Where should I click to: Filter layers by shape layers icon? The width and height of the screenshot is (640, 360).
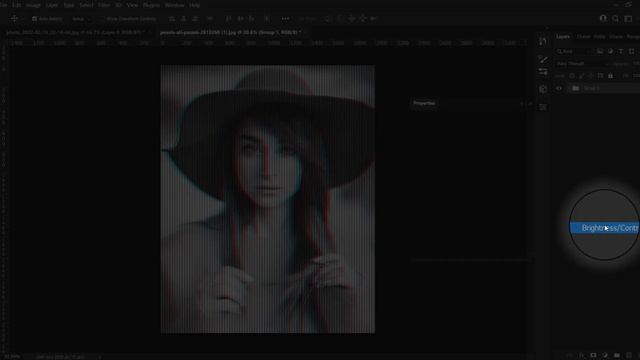(631, 51)
